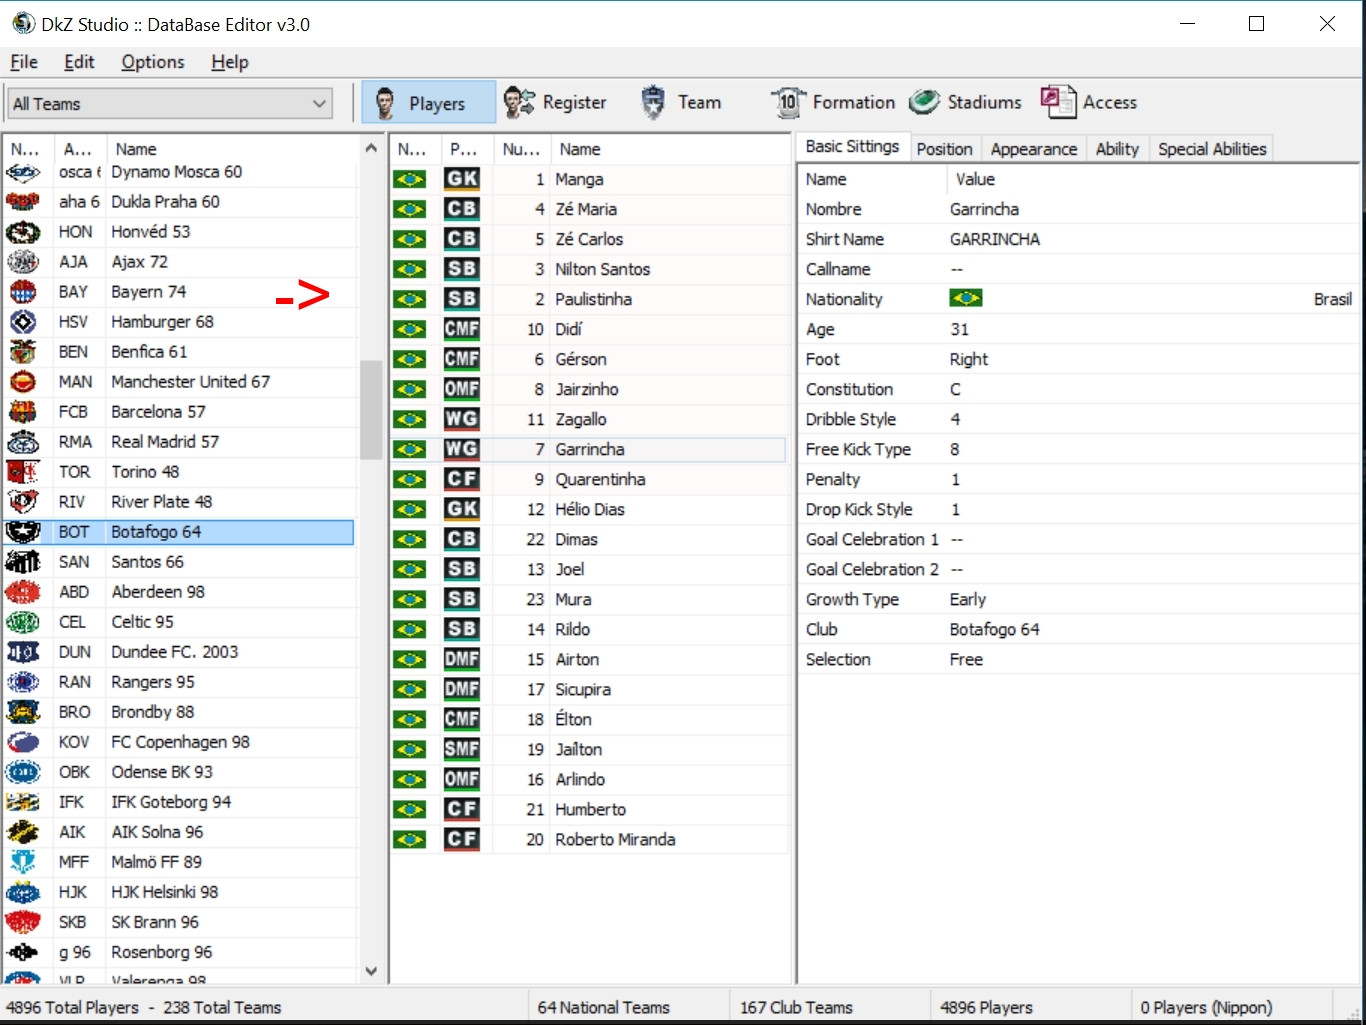The width and height of the screenshot is (1366, 1025).
Task: Click the Shirt Name value GARRINCHA
Action: point(995,239)
